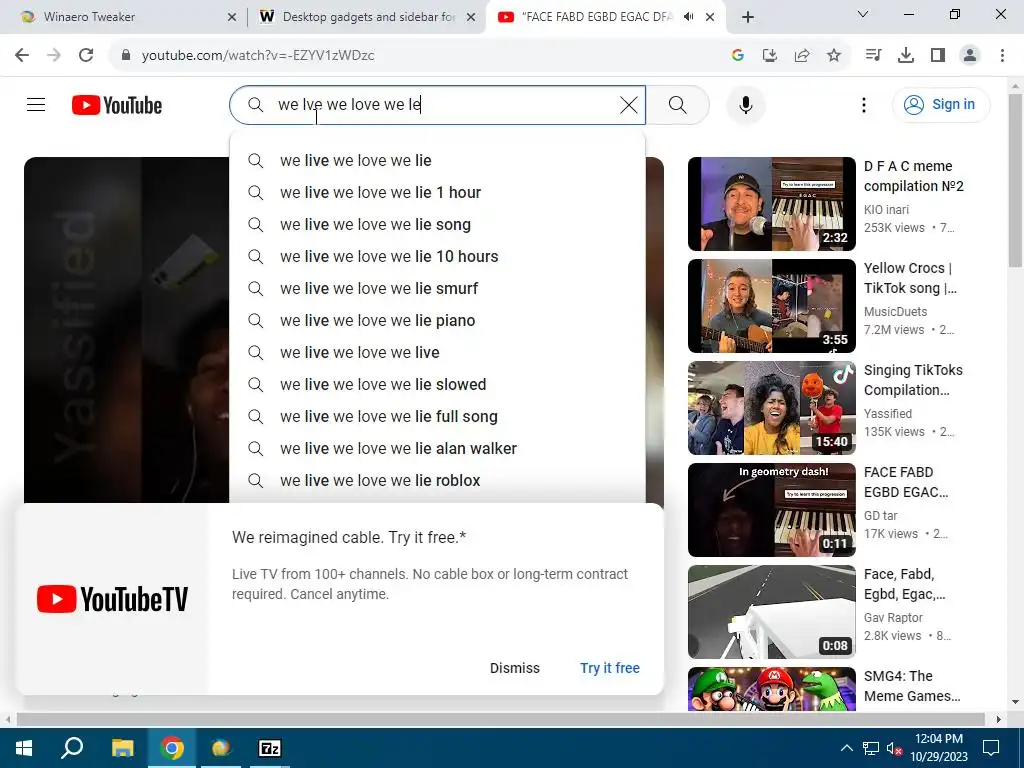1024x768 pixels.
Task: Click the horizontal page scrollbar
Action: (500, 719)
